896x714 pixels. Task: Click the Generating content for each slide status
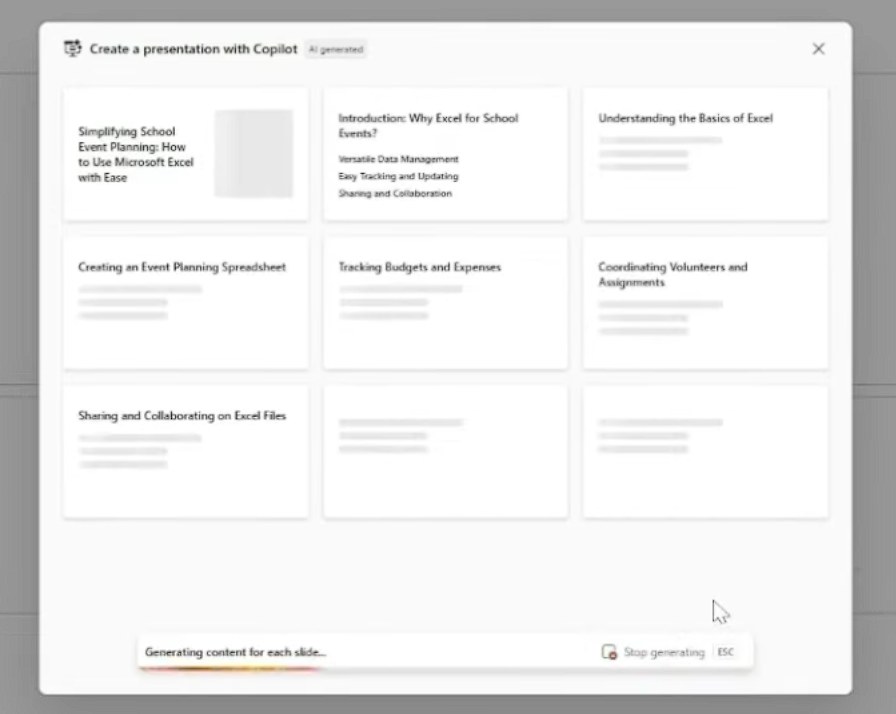click(235, 652)
